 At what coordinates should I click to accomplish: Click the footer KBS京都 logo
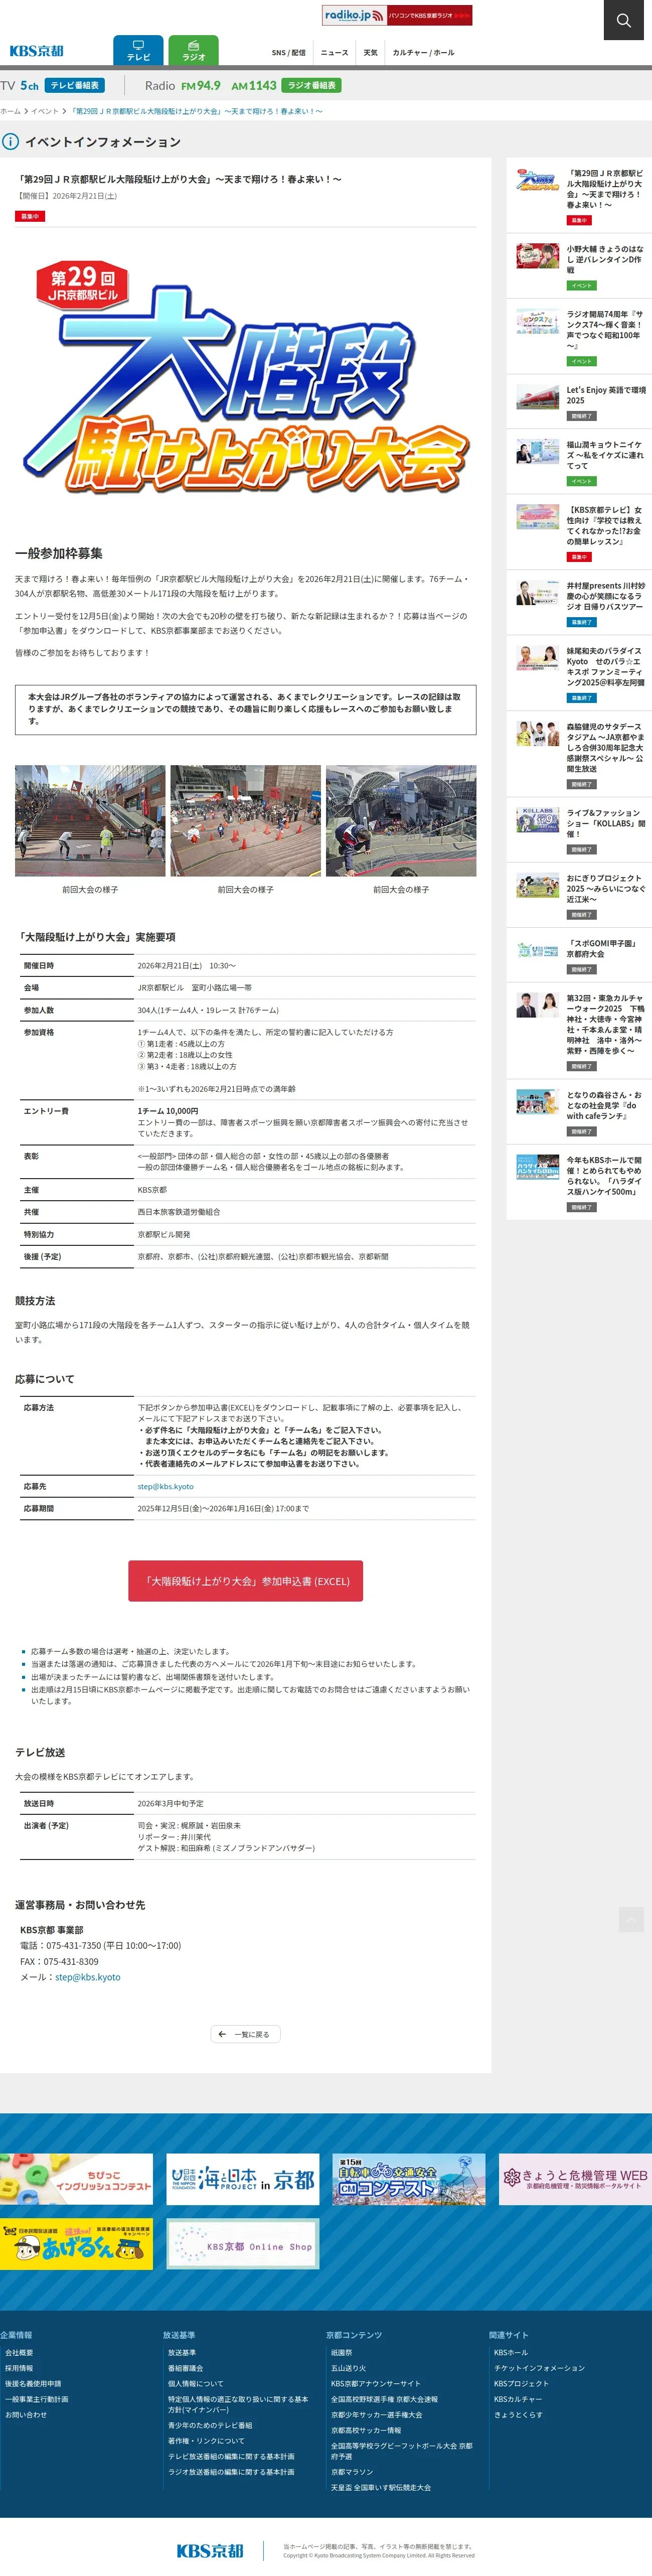pyautogui.click(x=210, y=2550)
